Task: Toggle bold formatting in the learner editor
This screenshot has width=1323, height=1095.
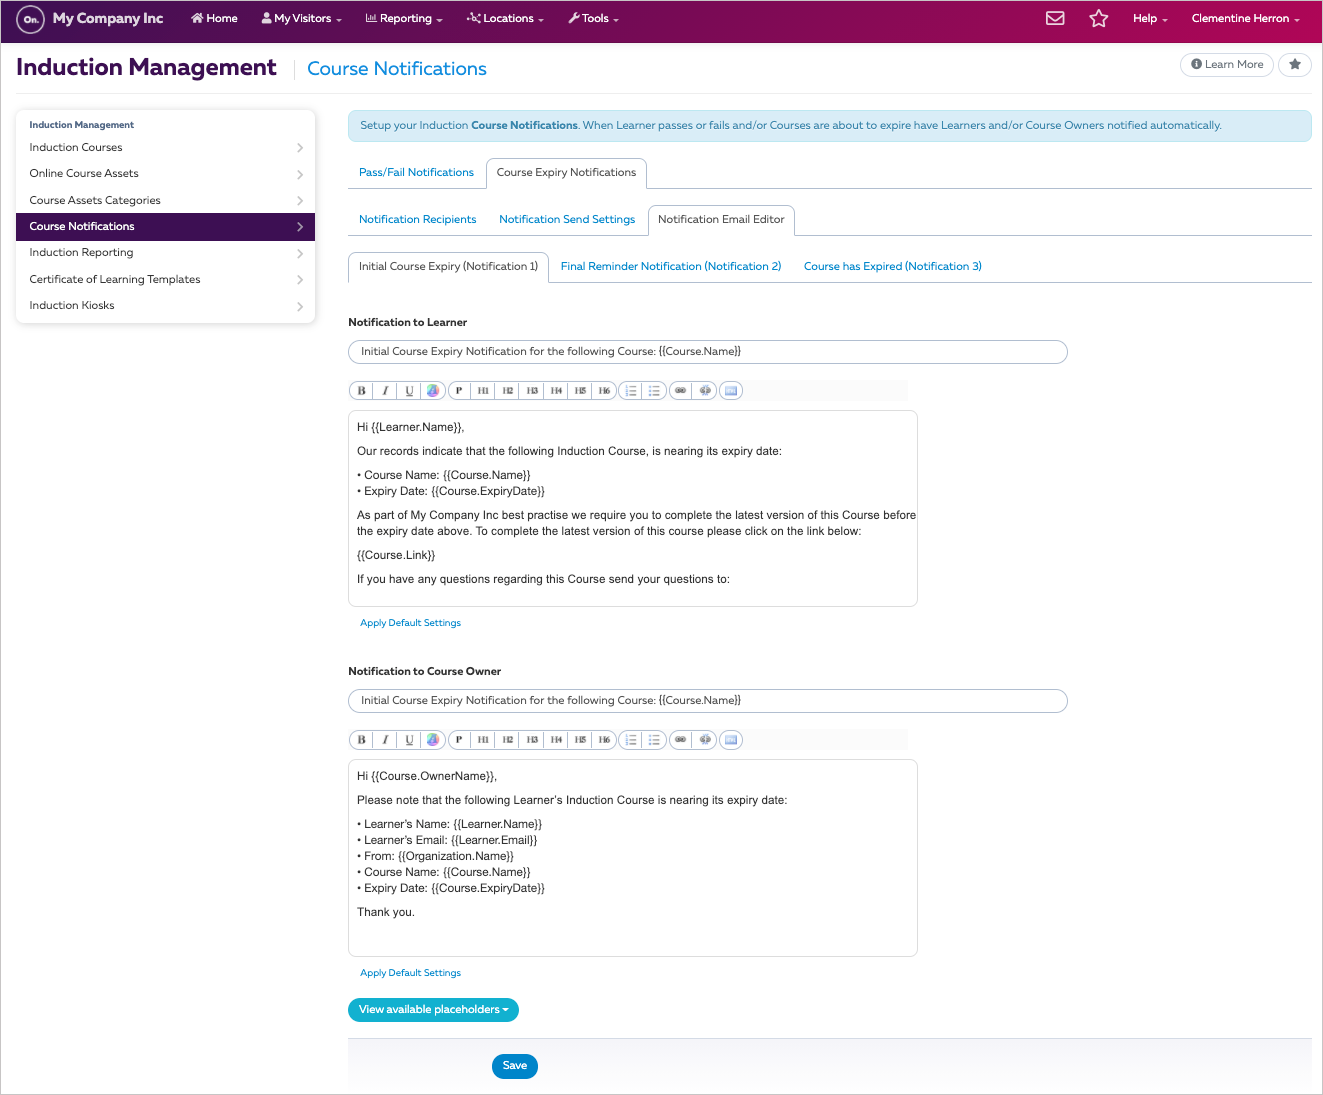Action: 361,390
